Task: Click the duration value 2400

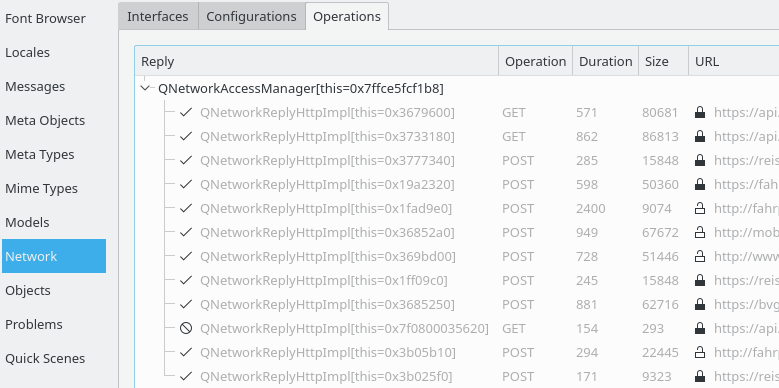Action: [x=591, y=209]
